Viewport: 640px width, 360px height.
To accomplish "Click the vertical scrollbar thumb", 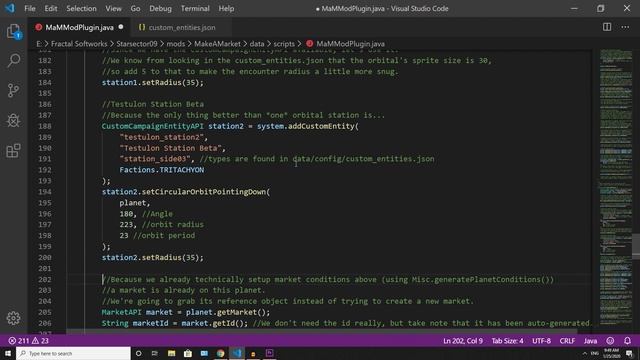I will (636, 246).
